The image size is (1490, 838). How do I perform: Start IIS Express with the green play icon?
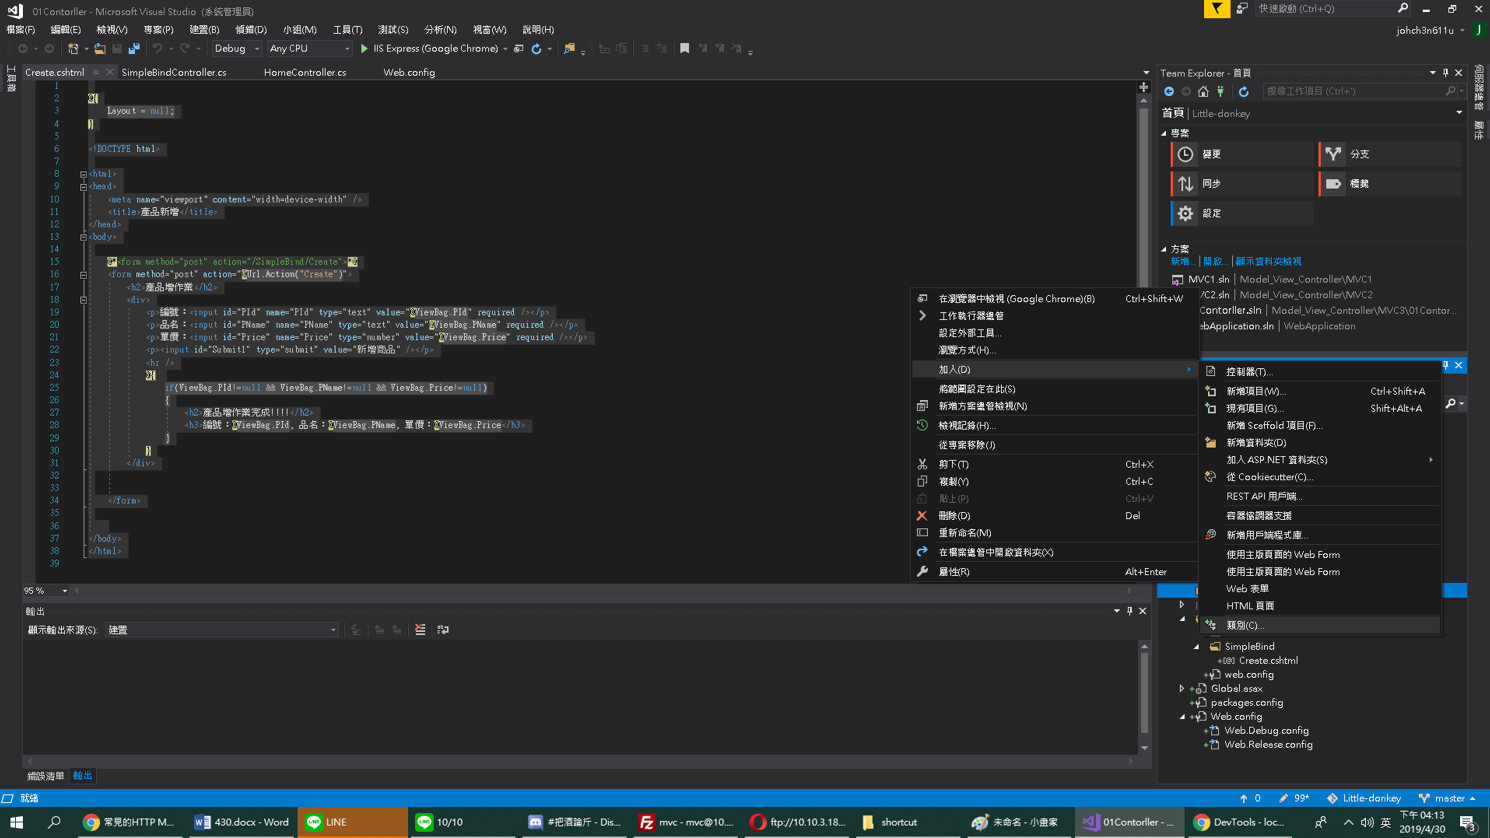(x=364, y=48)
